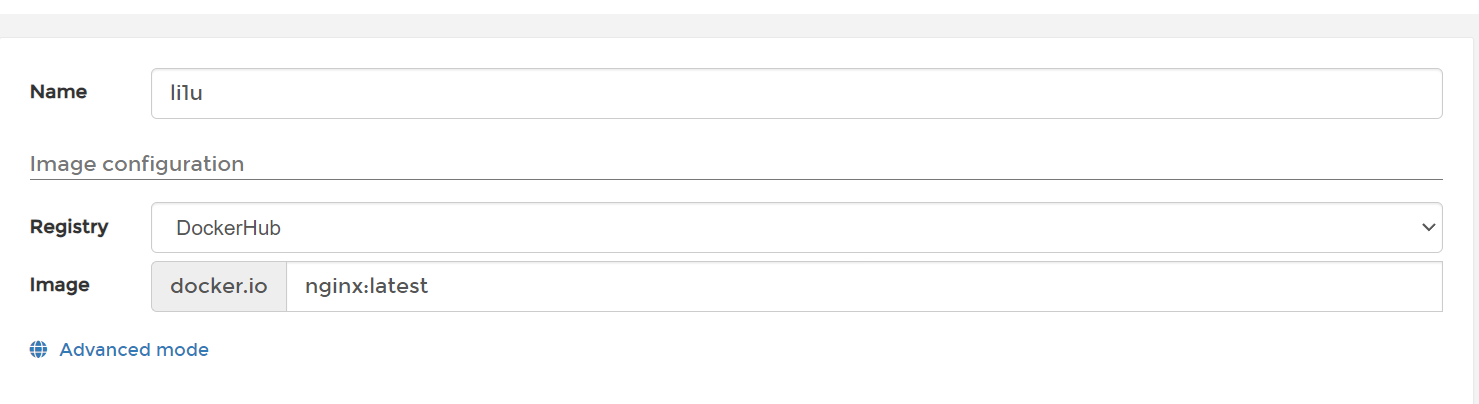Click the Image configuration section heading
The width and height of the screenshot is (1479, 404).
(137, 164)
